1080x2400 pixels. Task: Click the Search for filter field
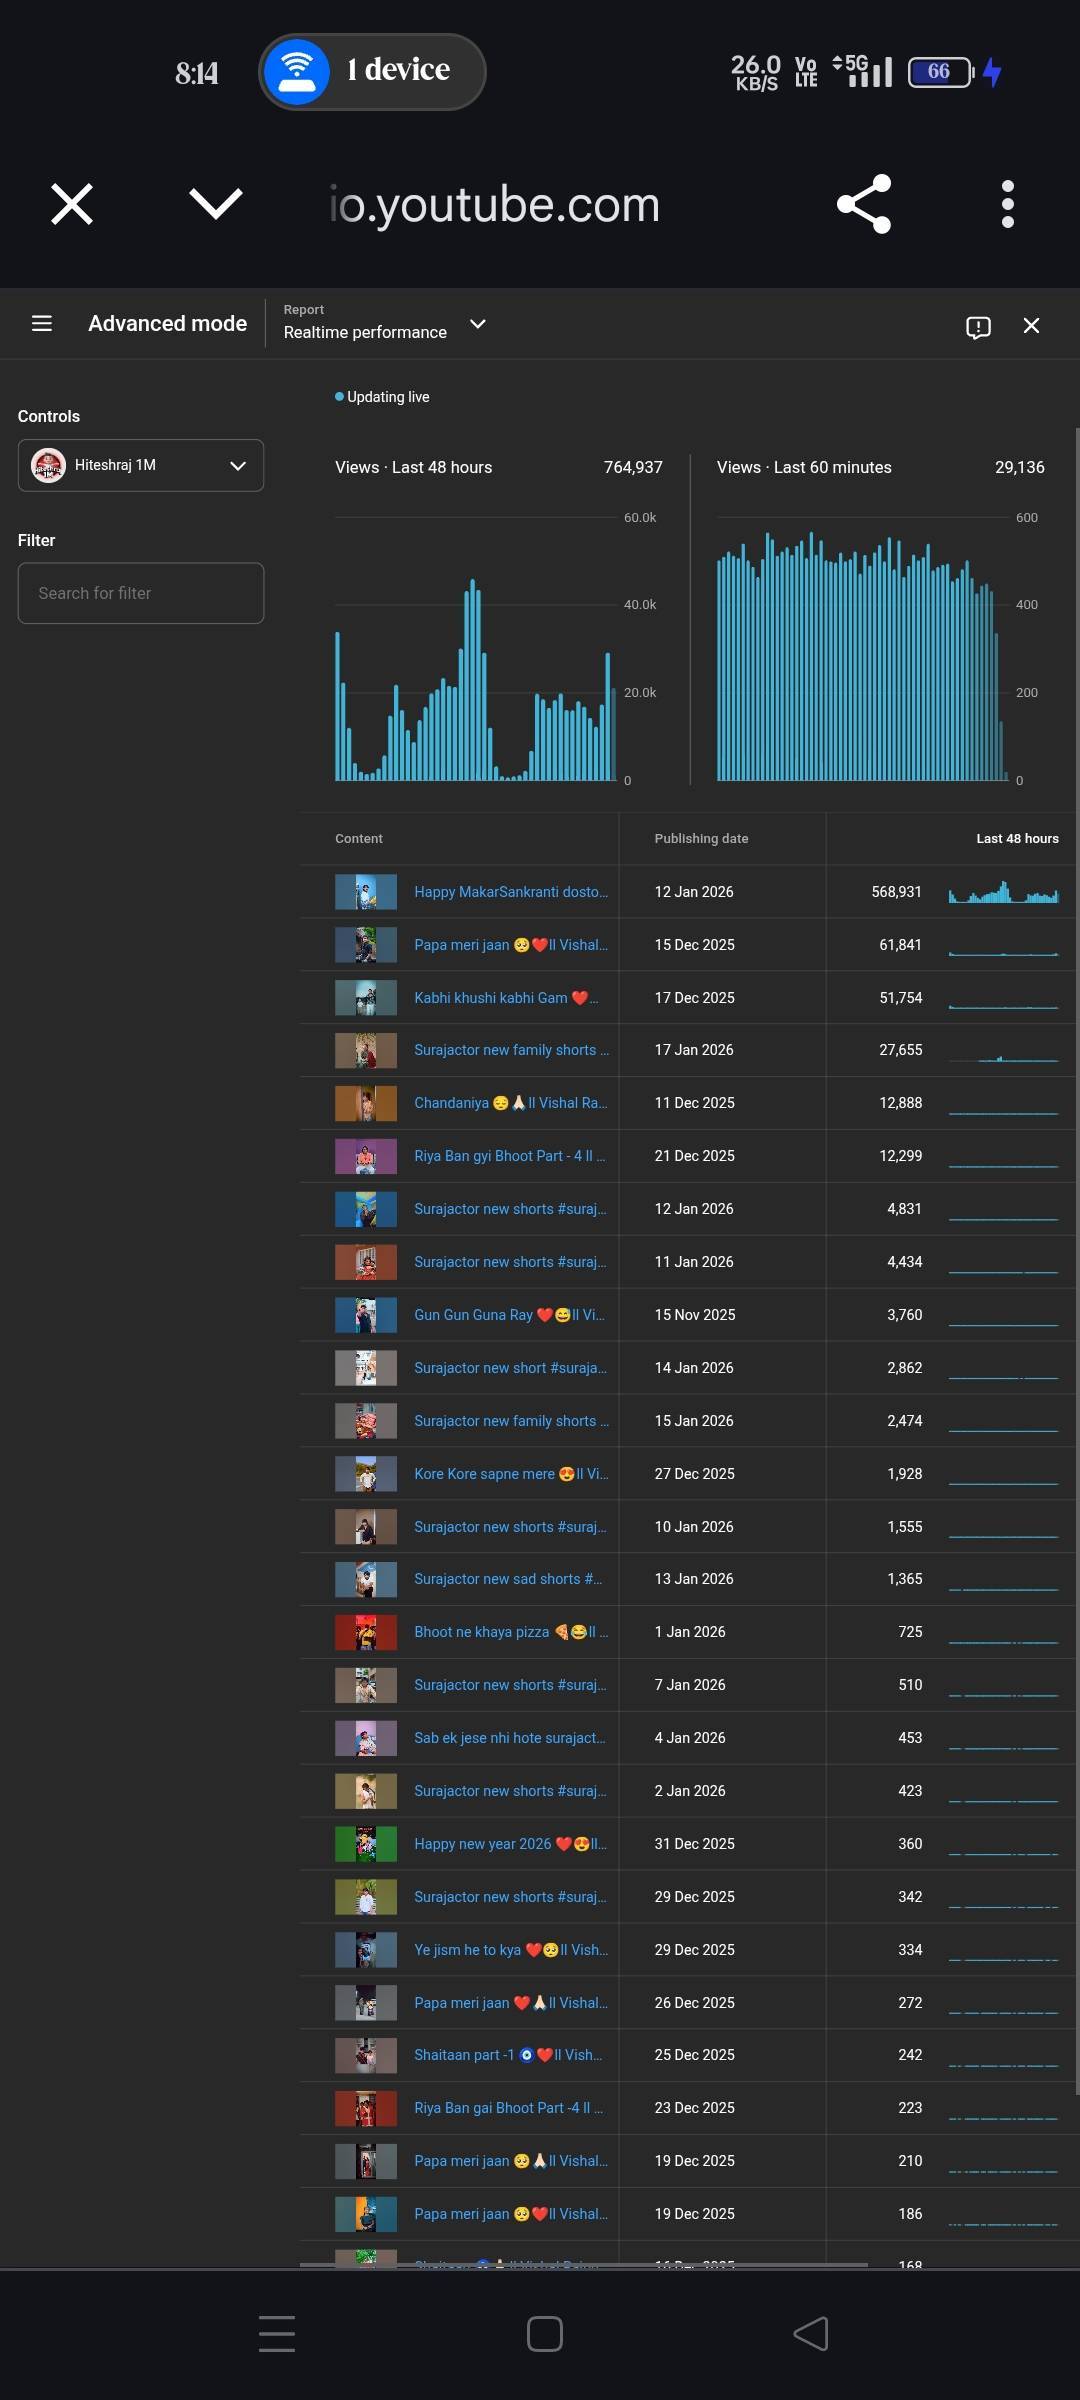pyautogui.click(x=141, y=594)
